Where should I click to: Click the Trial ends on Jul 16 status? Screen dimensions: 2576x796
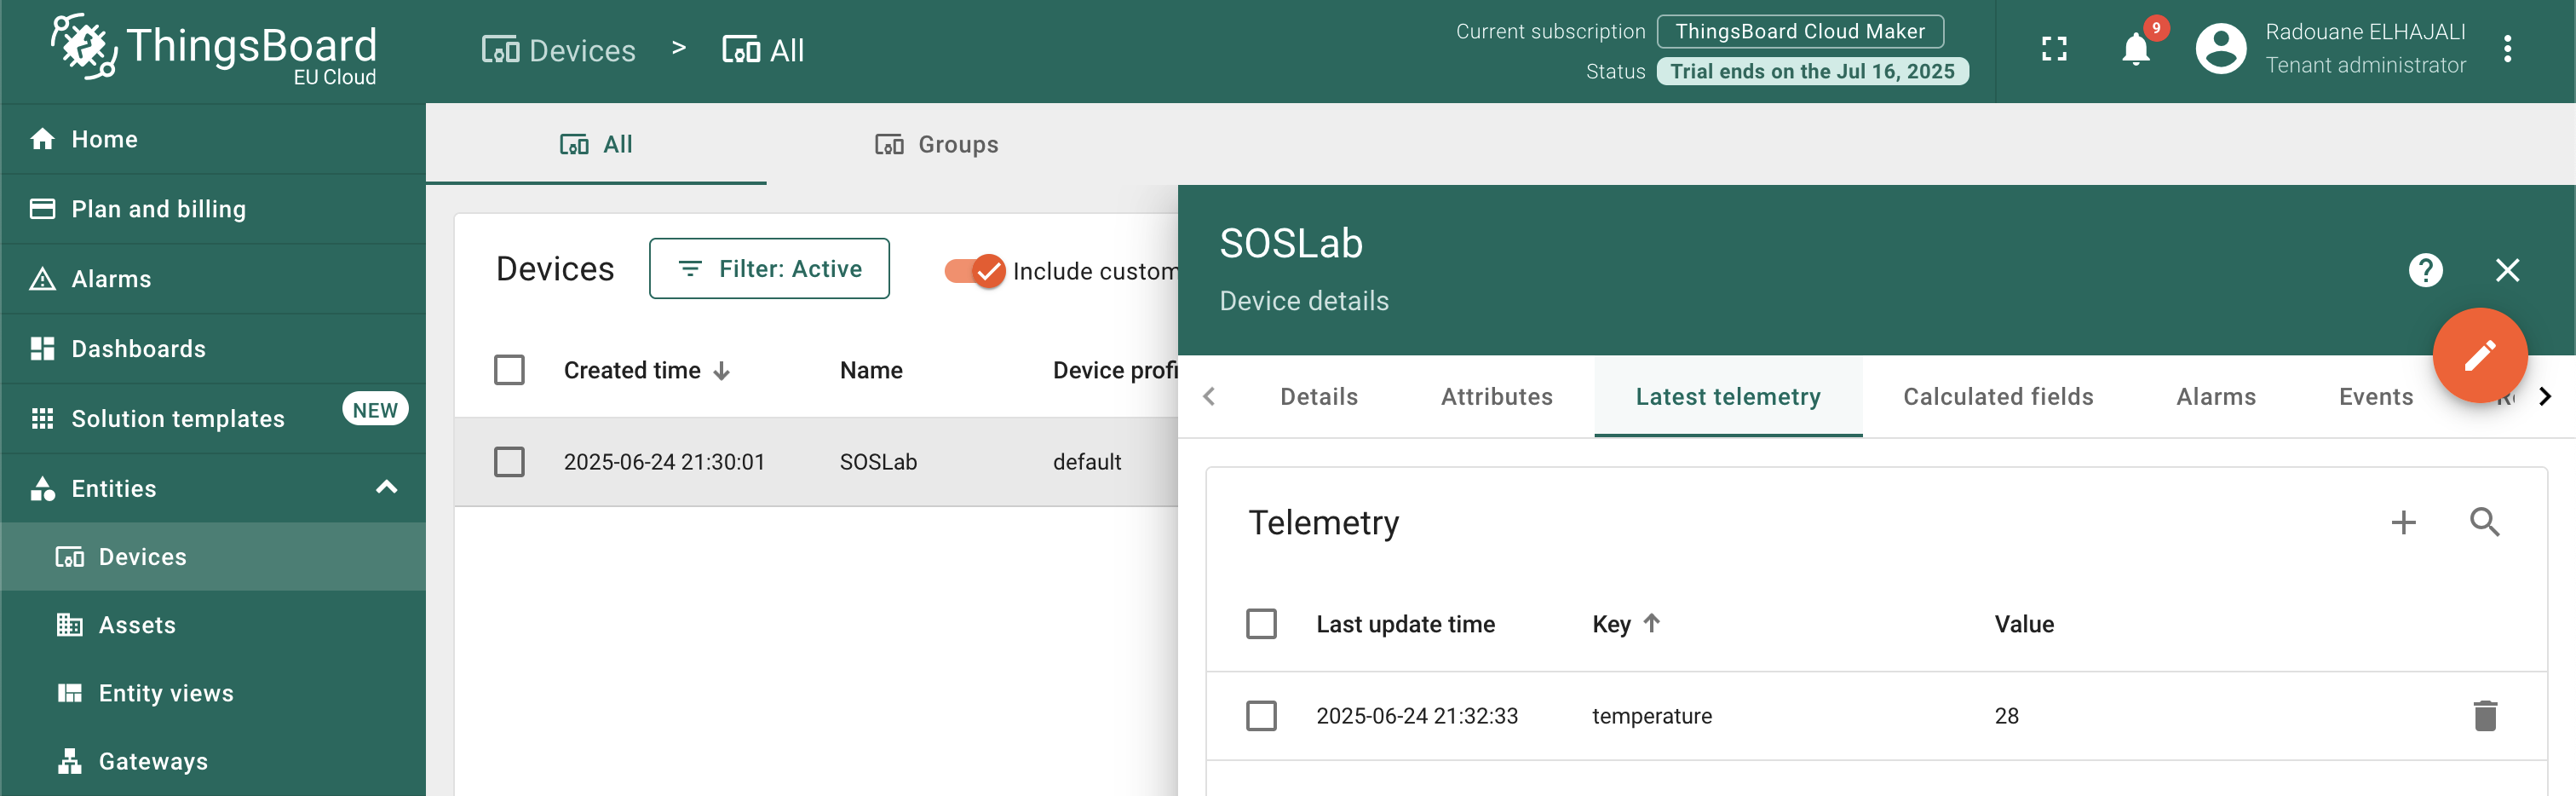pos(1812,71)
